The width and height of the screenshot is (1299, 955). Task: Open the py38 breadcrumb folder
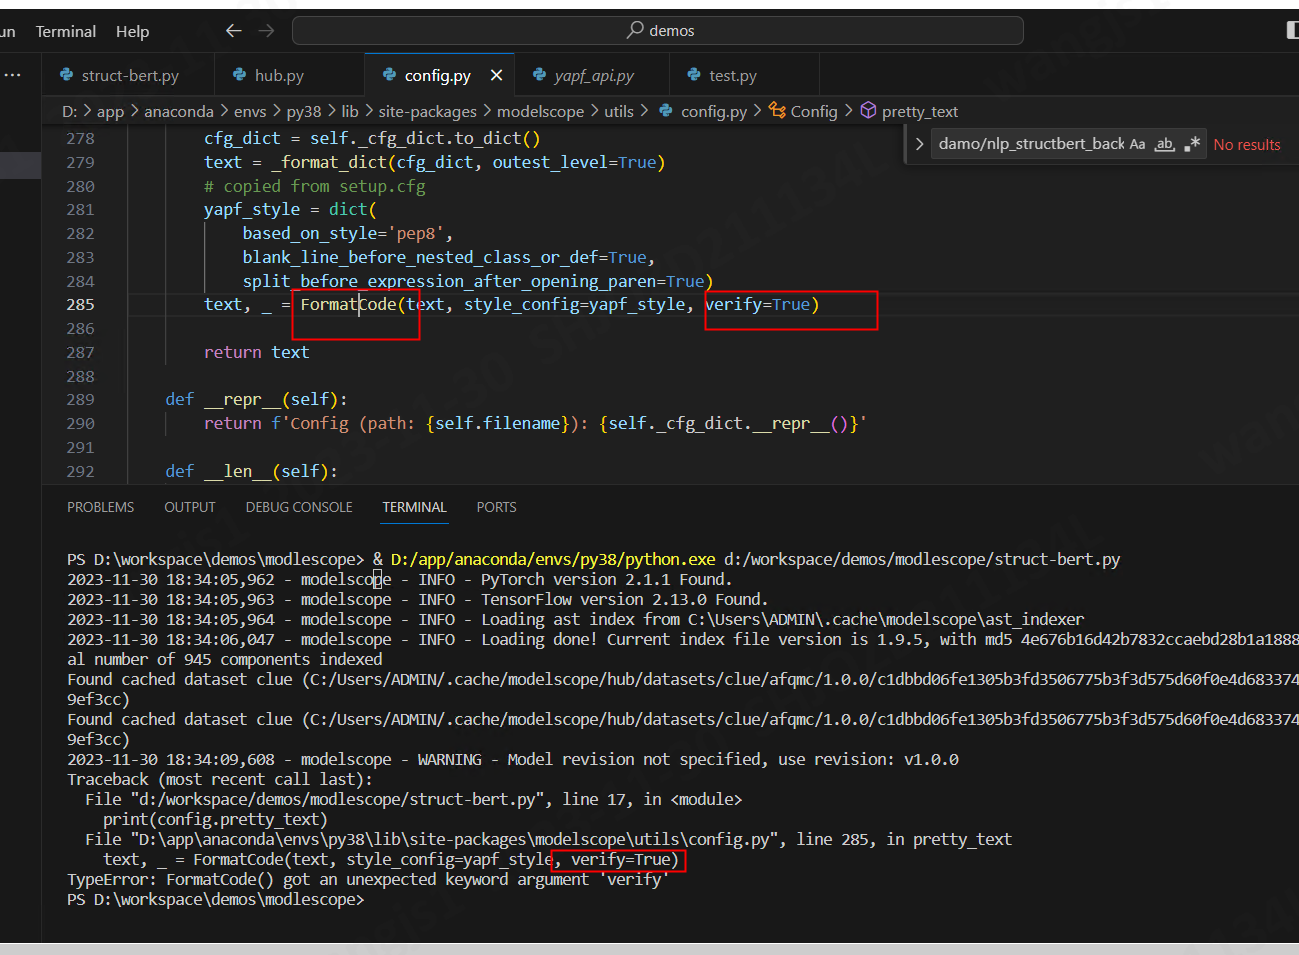point(304,111)
